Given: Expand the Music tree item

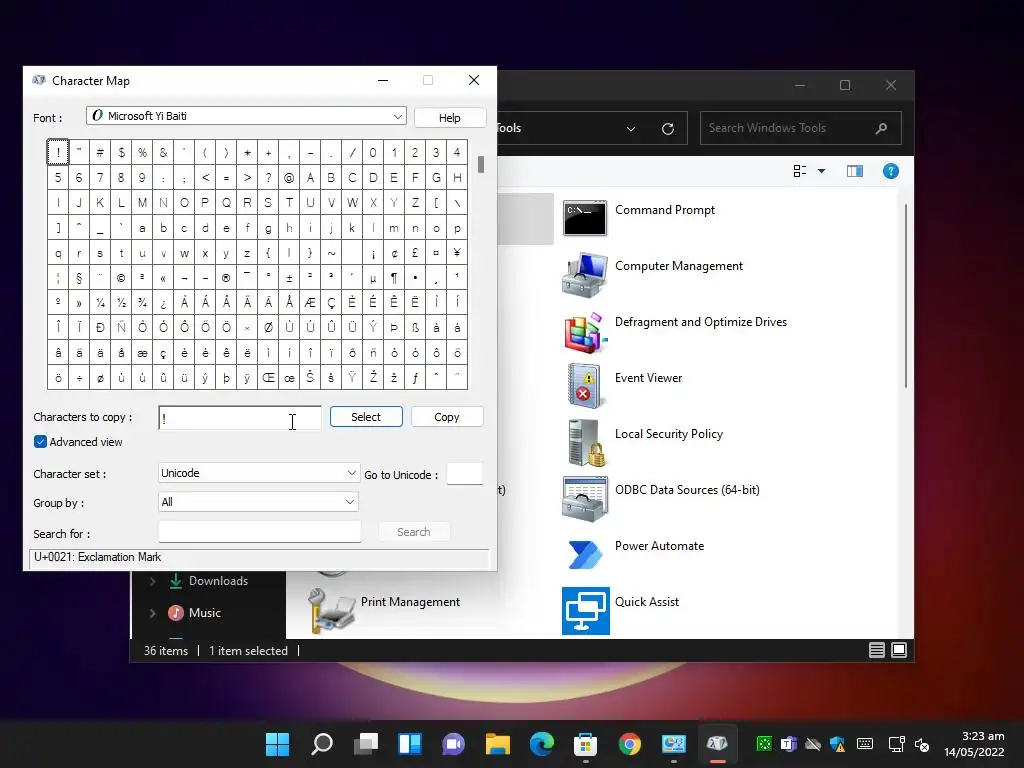Looking at the screenshot, I should [152, 613].
